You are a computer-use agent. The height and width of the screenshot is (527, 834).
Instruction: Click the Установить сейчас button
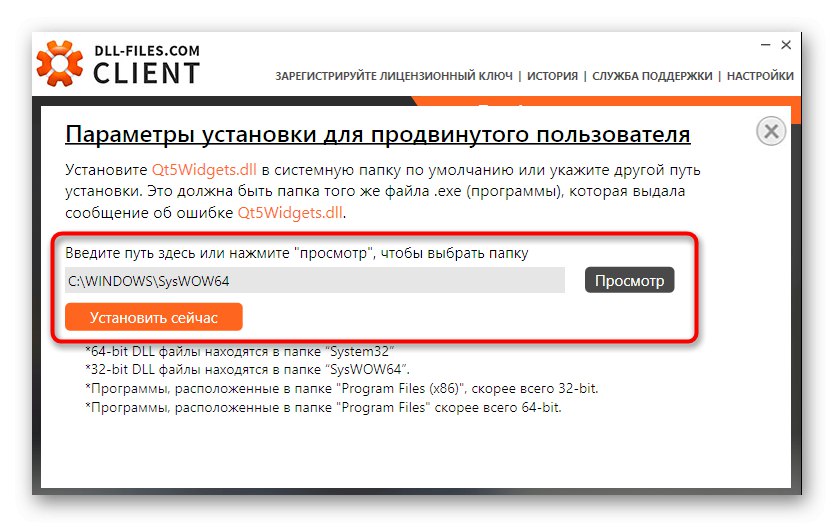point(154,317)
